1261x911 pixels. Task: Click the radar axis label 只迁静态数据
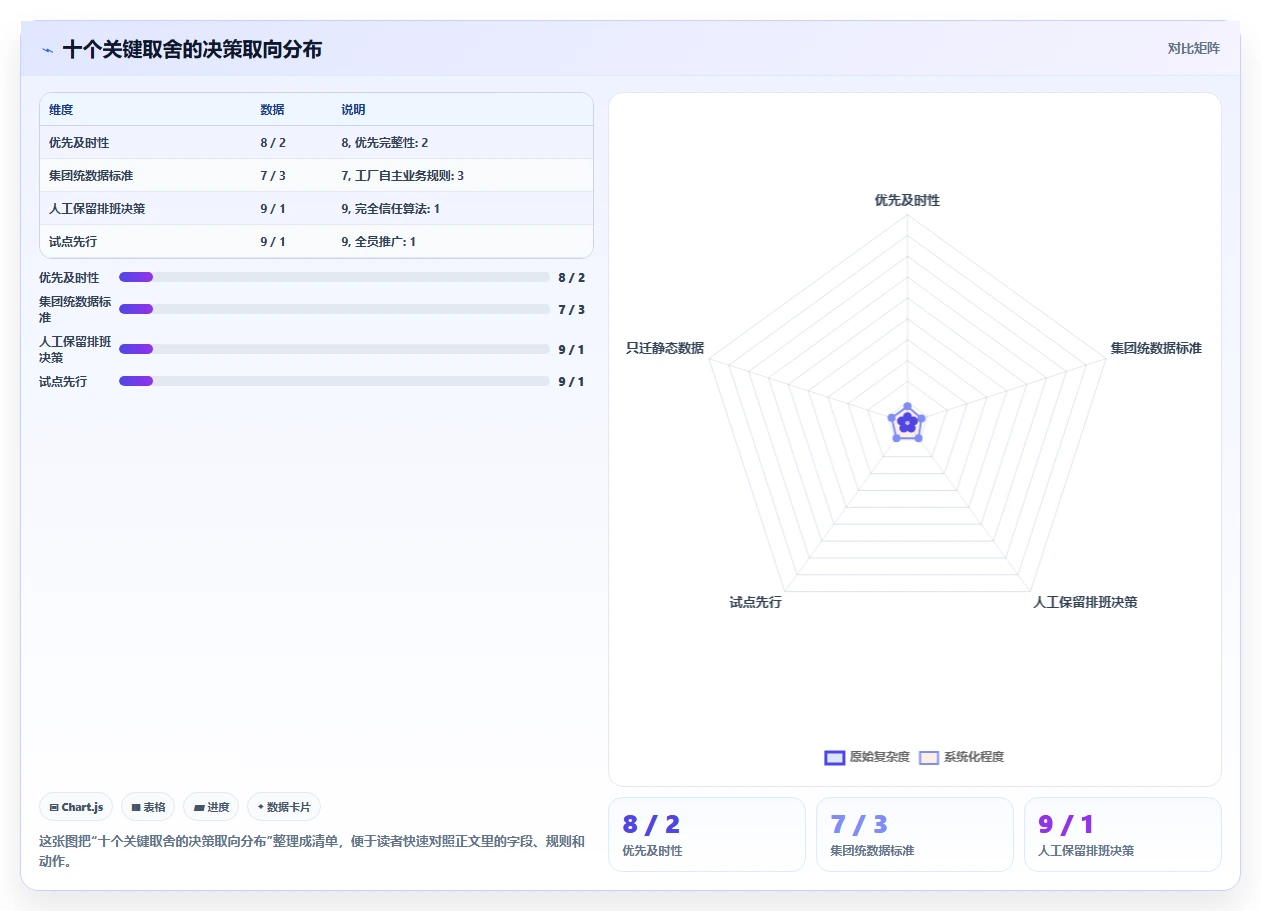[x=665, y=348]
